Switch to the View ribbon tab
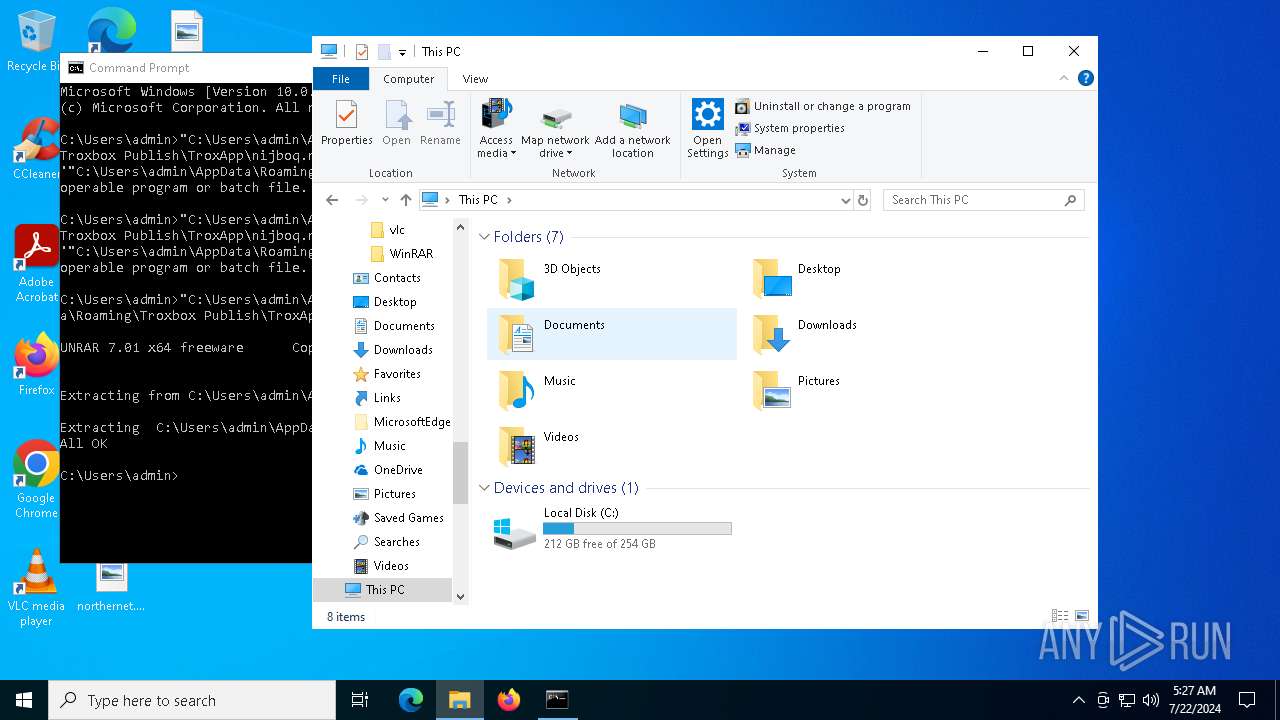 pos(475,79)
